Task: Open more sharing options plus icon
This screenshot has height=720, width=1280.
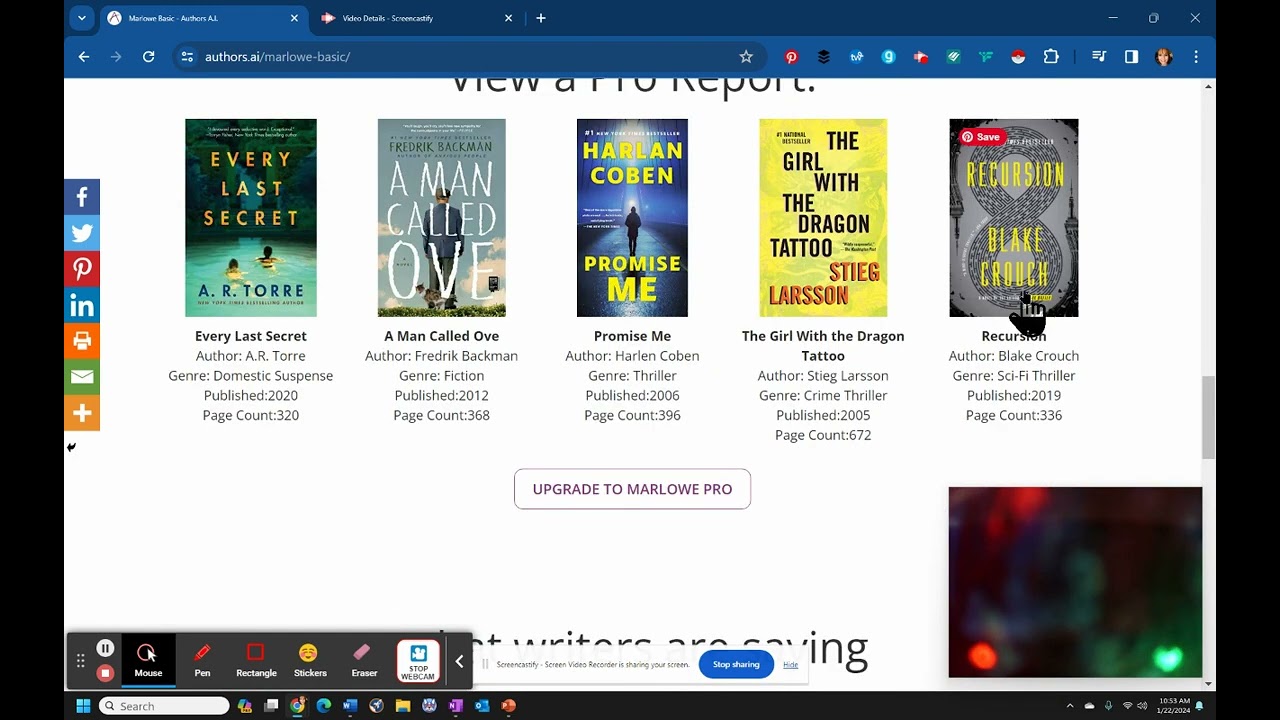Action: click(x=82, y=413)
